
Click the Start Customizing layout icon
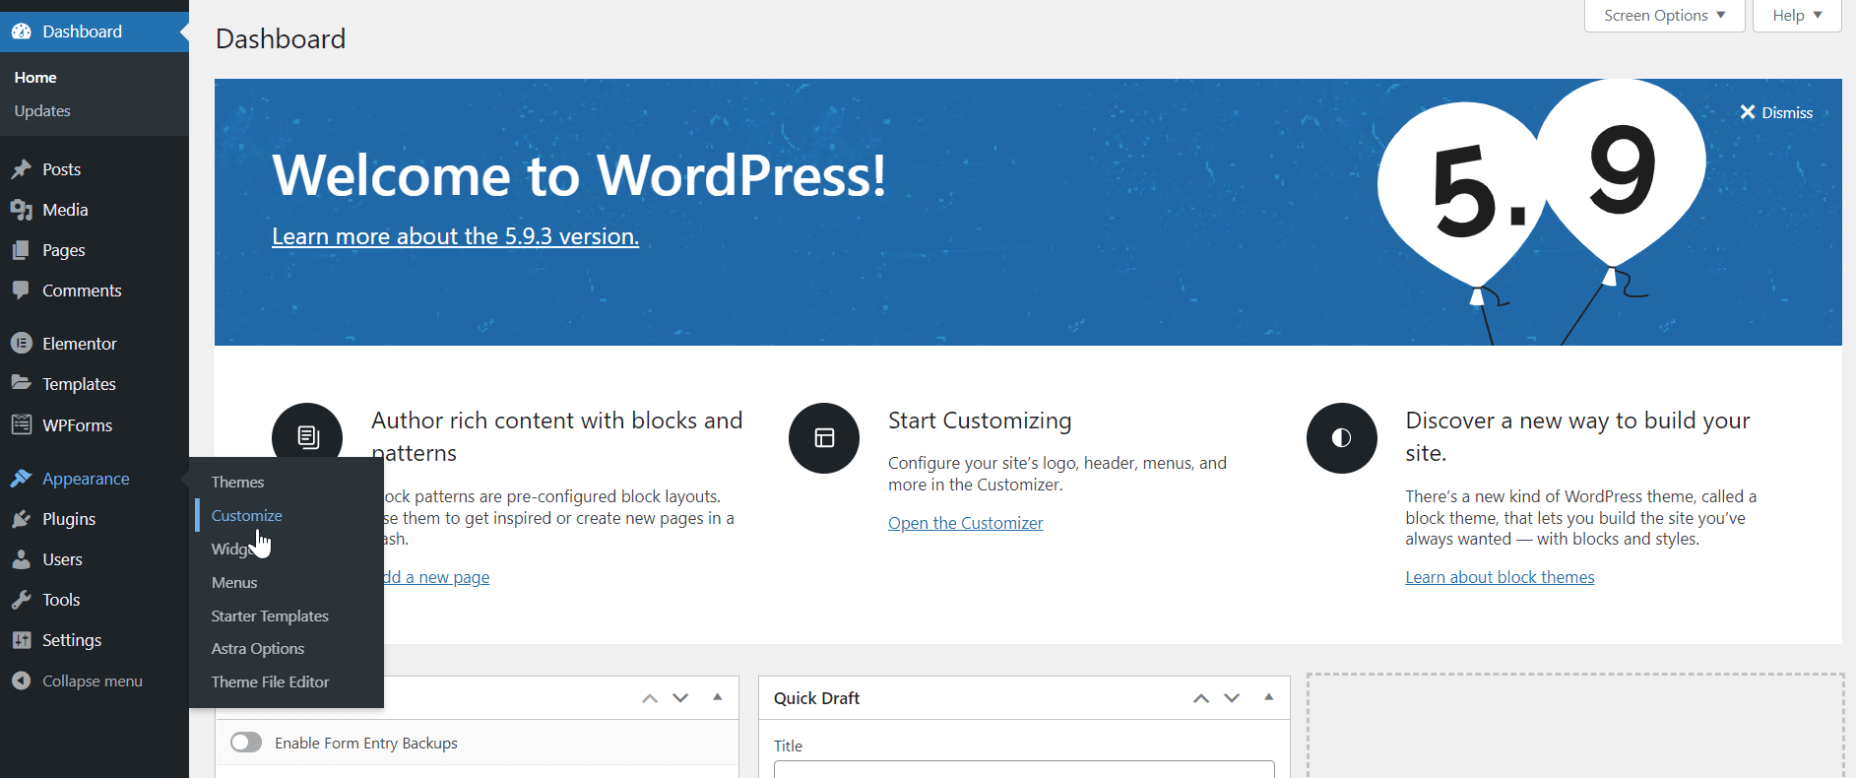click(x=824, y=438)
